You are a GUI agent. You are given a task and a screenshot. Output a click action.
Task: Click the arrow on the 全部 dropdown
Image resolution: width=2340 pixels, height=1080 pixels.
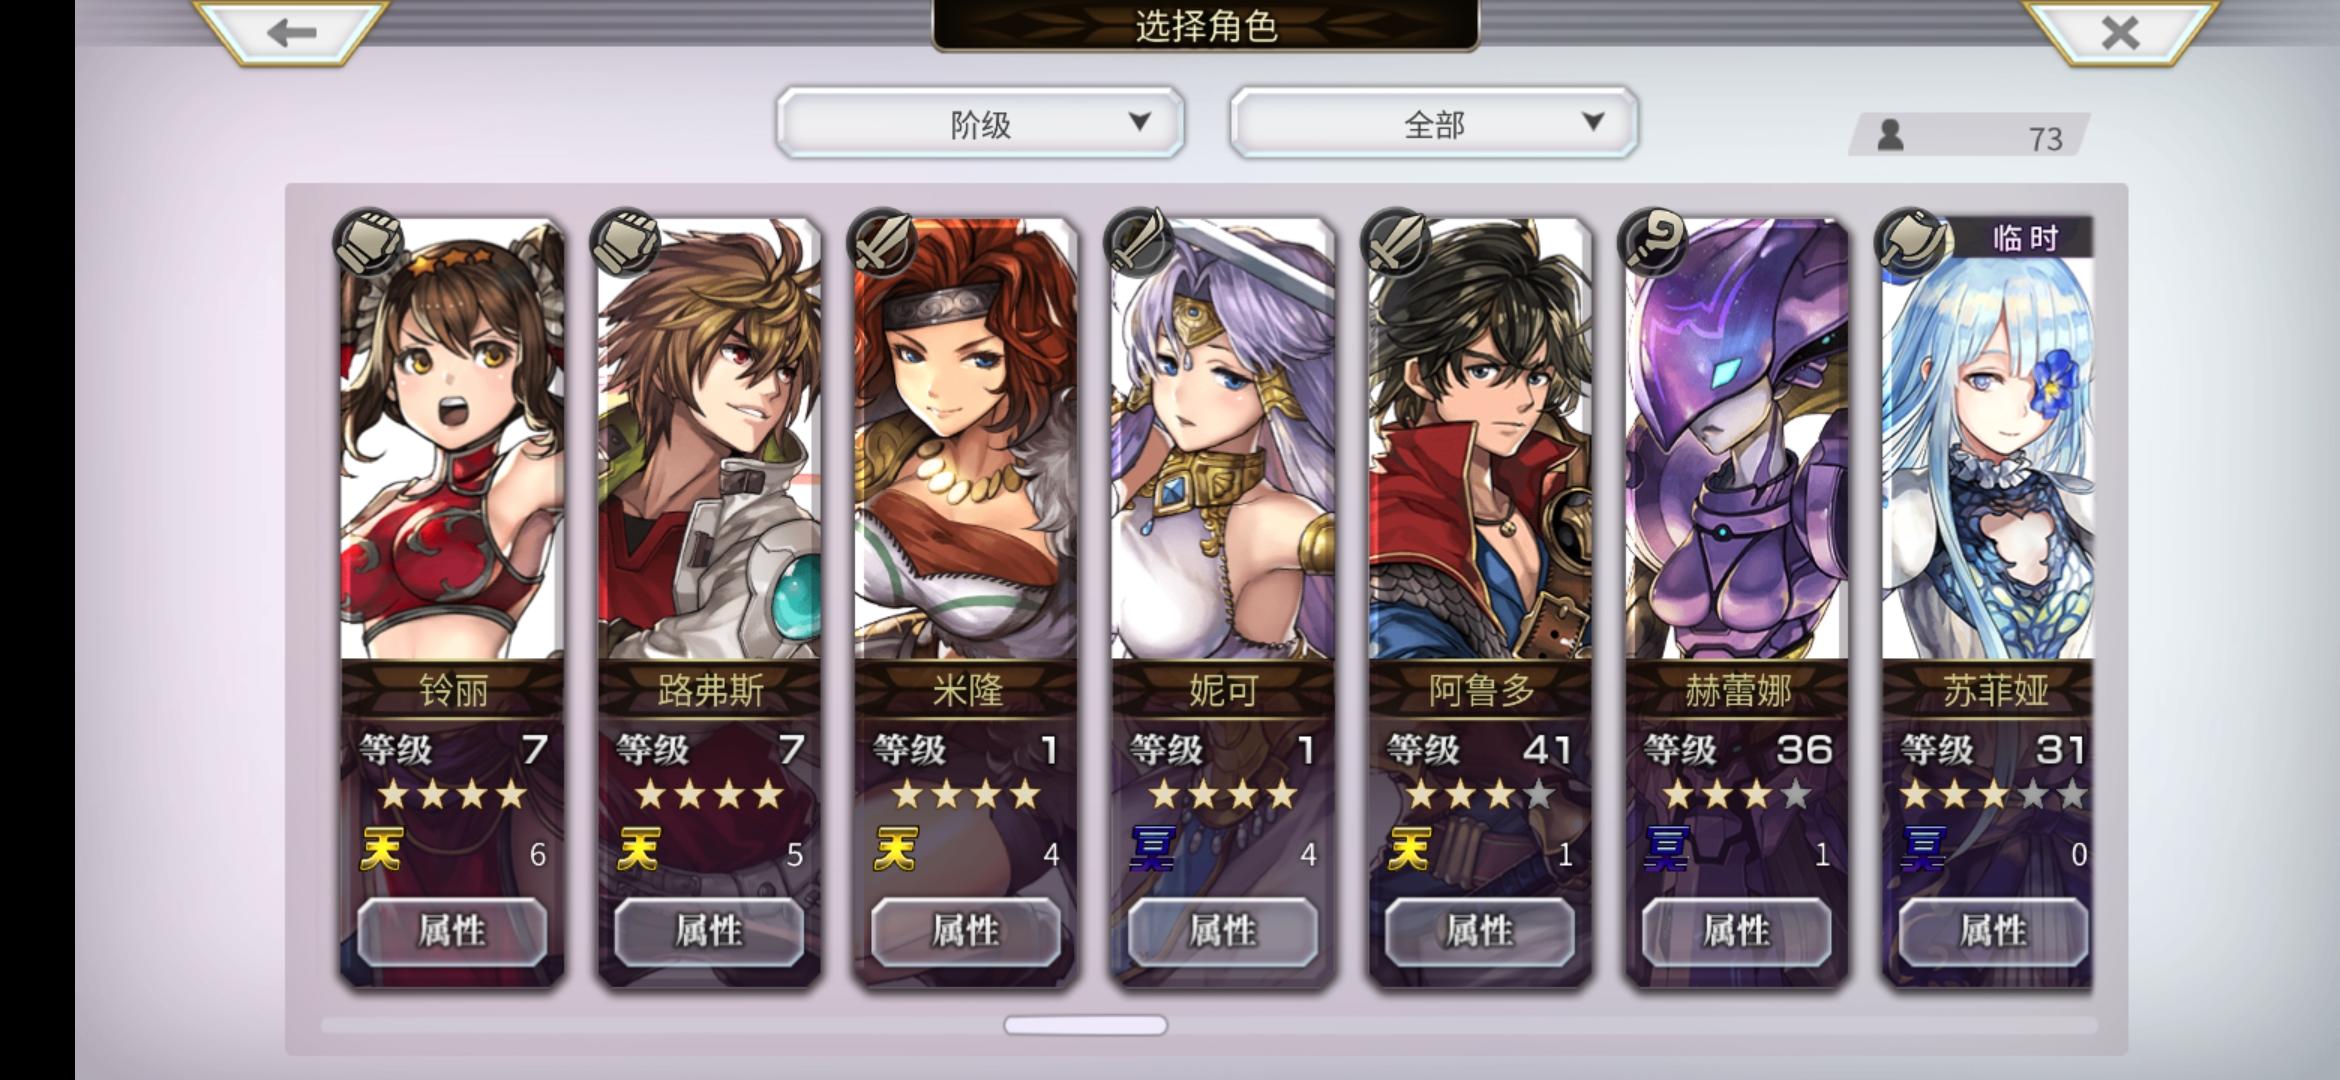click(1593, 122)
